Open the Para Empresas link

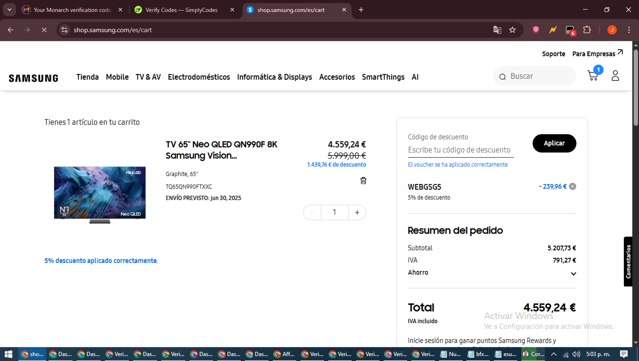[597, 53]
